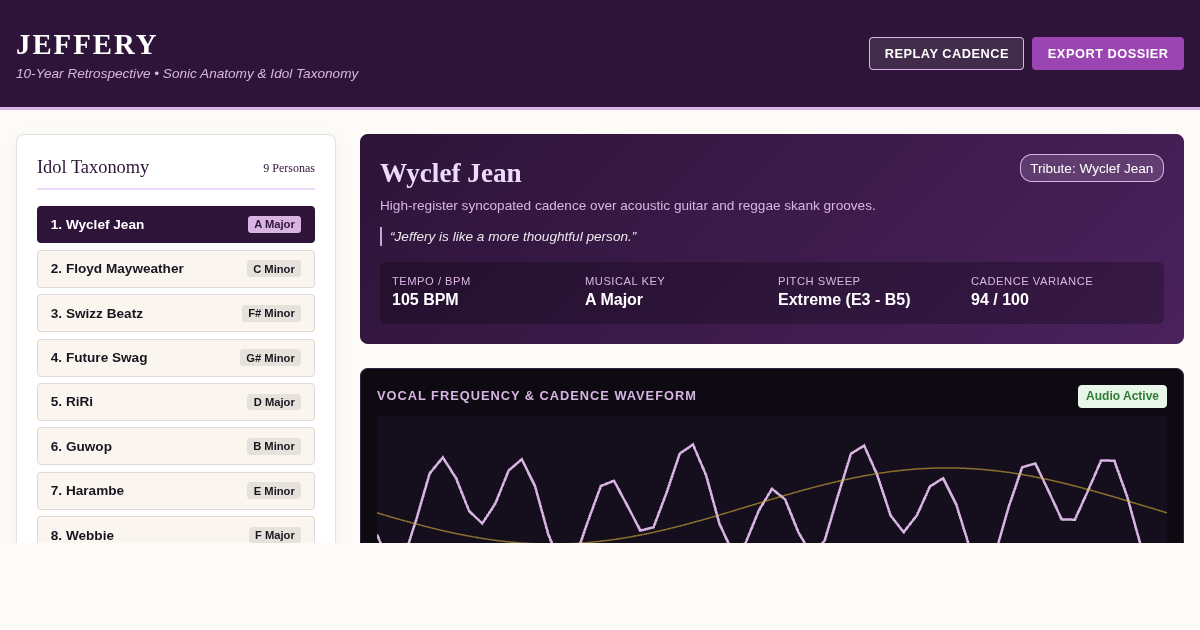Pick RiRi in the persona list
Image resolution: width=1200 pixels, height=630 pixels.
click(x=176, y=402)
